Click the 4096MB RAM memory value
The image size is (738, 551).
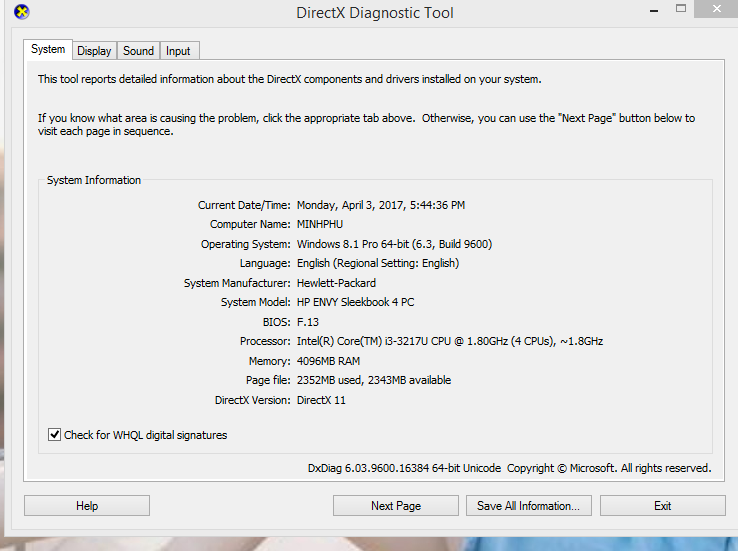click(329, 361)
